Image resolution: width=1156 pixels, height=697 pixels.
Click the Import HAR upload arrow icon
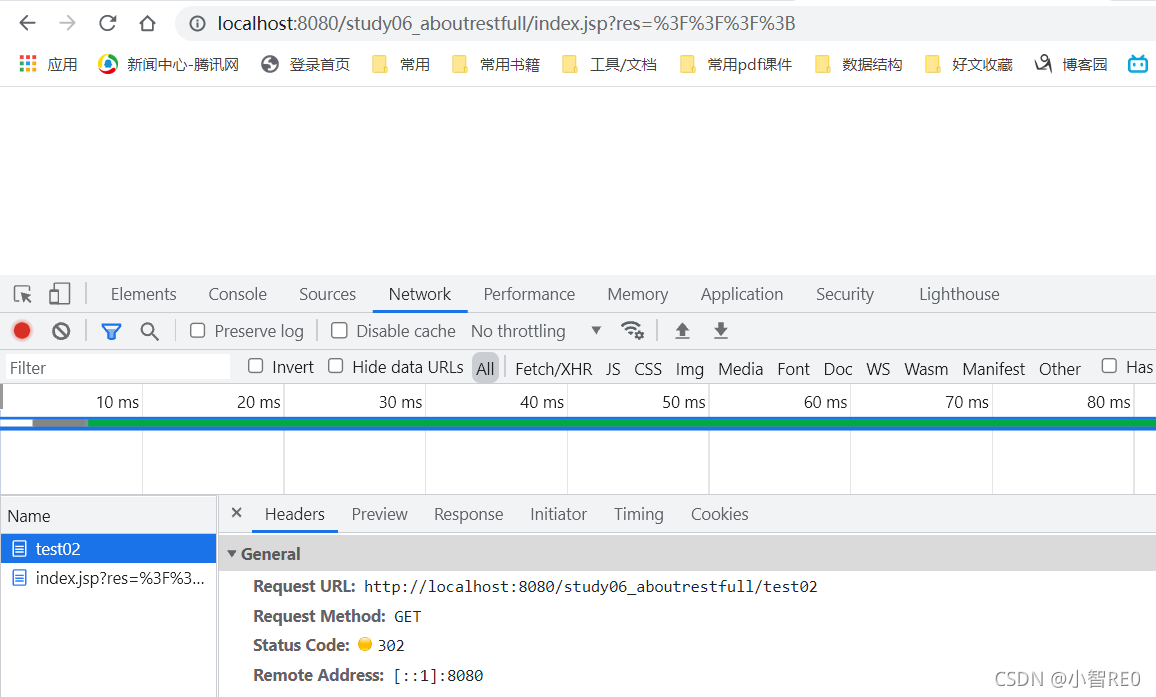tap(683, 330)
